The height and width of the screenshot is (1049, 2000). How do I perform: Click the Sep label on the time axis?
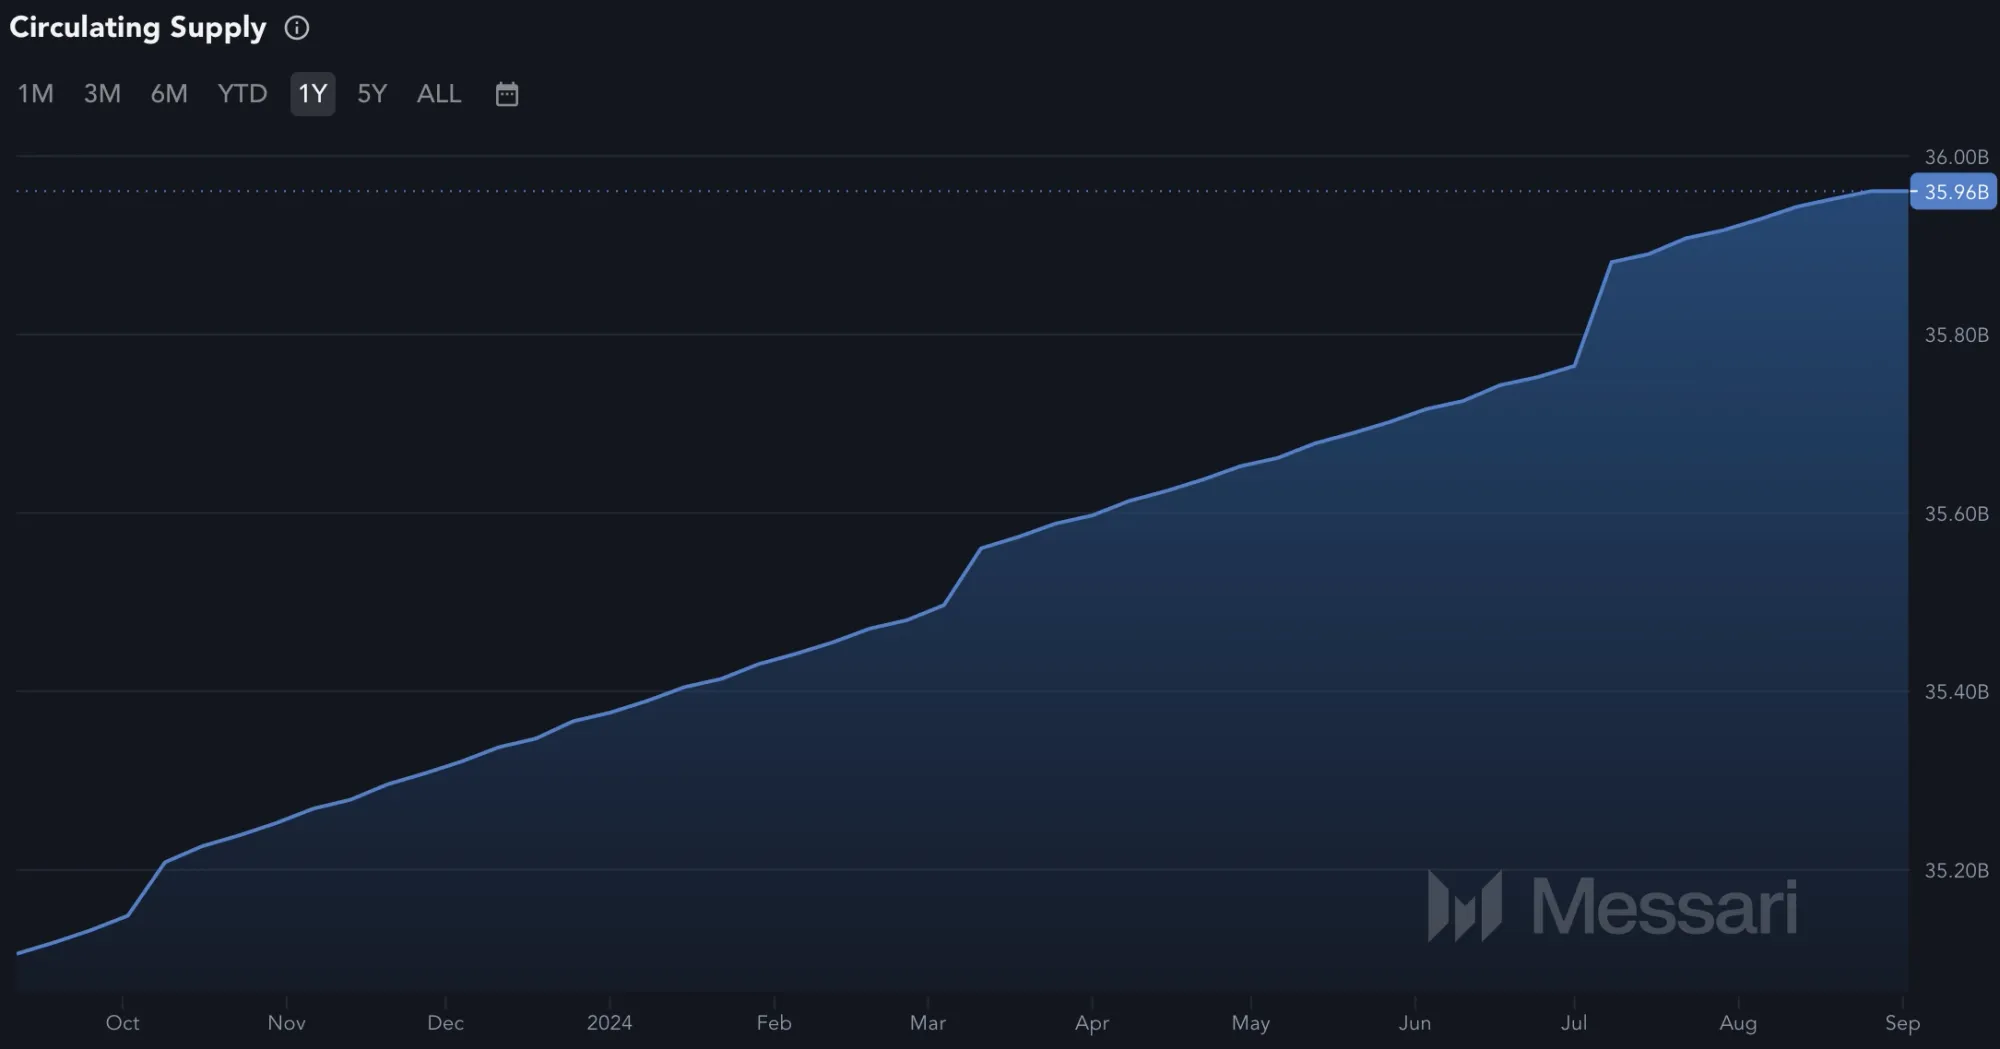point(1902,1023)
